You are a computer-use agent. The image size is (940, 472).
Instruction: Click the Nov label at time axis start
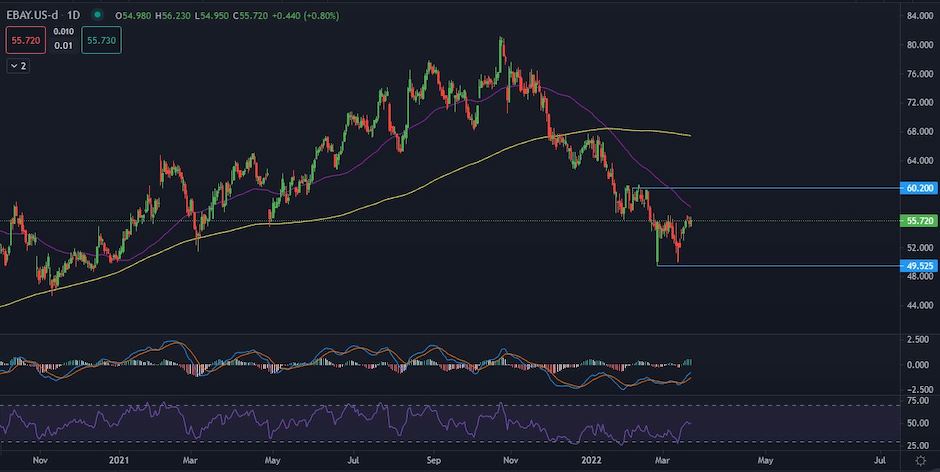pyautogui.click(x=40, y=461)
